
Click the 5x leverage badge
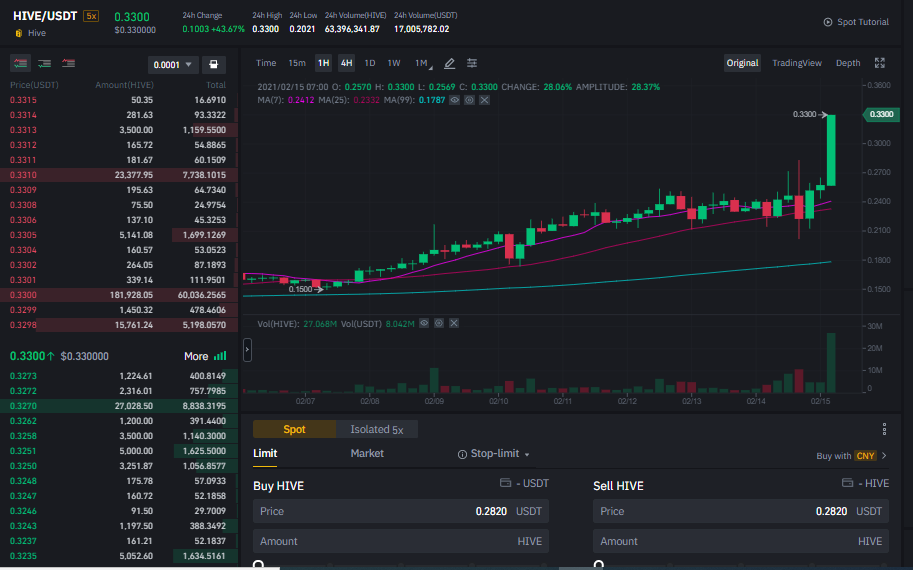tap(91, 16)
